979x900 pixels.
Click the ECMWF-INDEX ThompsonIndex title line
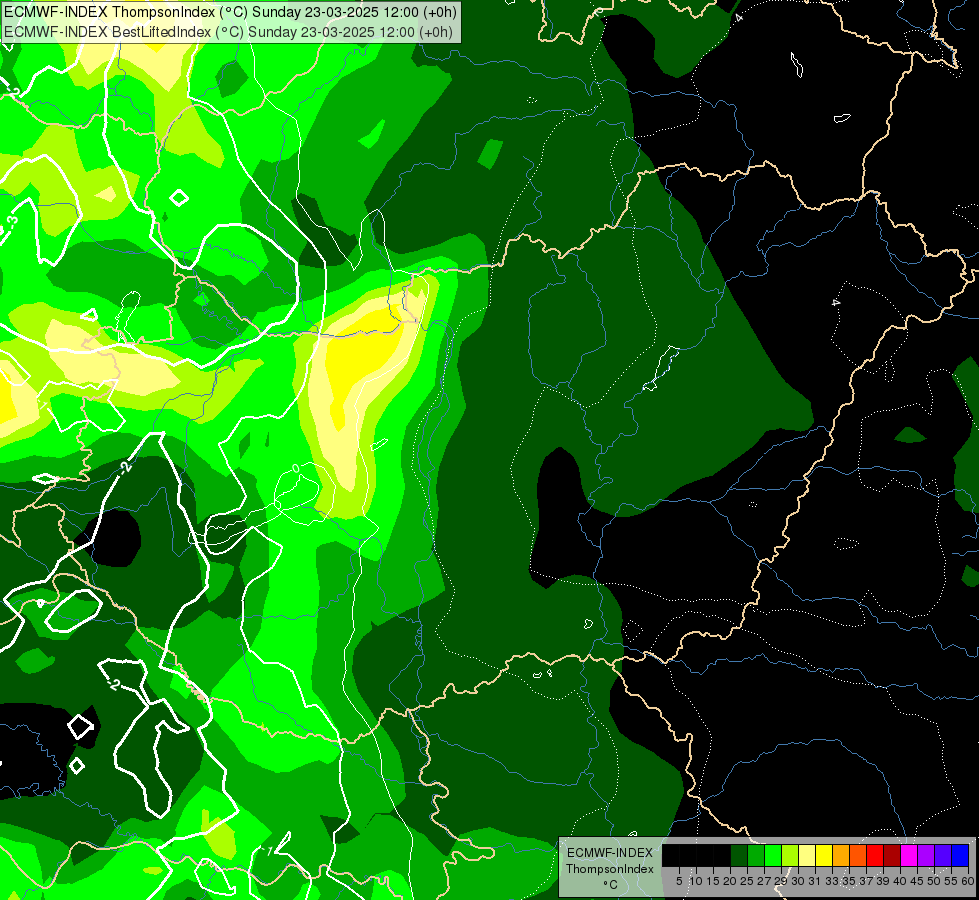pyautogui.click(x=230, y=12)
